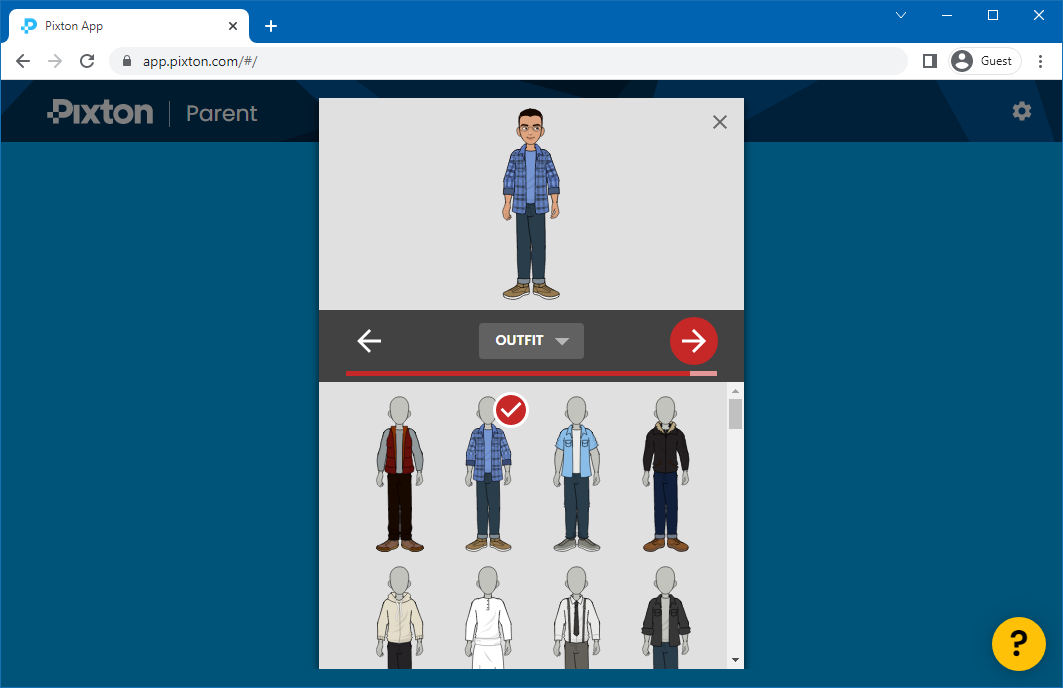This screenshot has width=1063, height=688.
Task: Click the browser side panel icon
Action: tap(928, 60)
